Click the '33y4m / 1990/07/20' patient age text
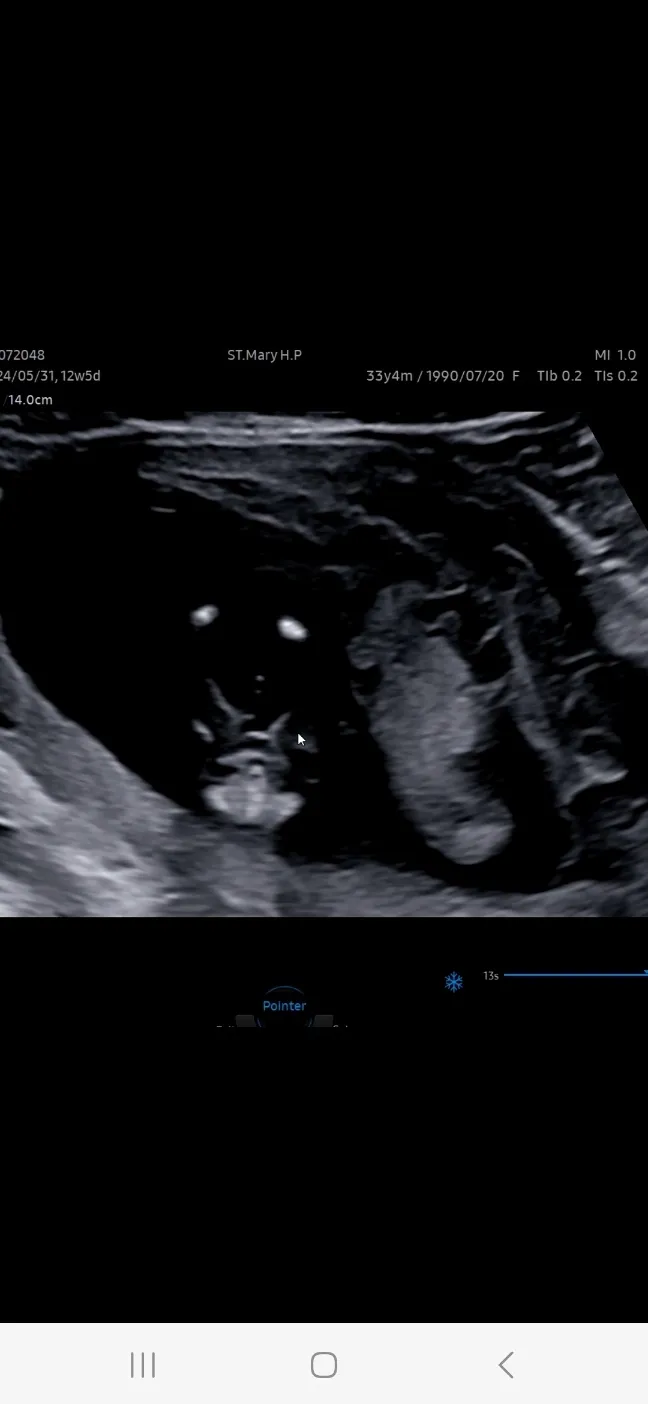Viewport: 648px width, 1404px height. point(435,376)
